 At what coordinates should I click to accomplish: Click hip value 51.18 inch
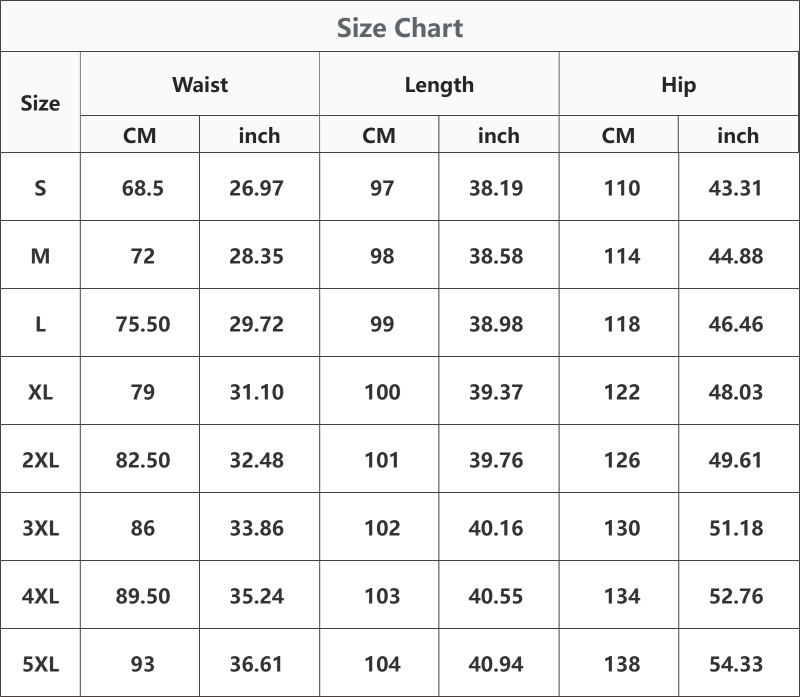pos(736,528)
